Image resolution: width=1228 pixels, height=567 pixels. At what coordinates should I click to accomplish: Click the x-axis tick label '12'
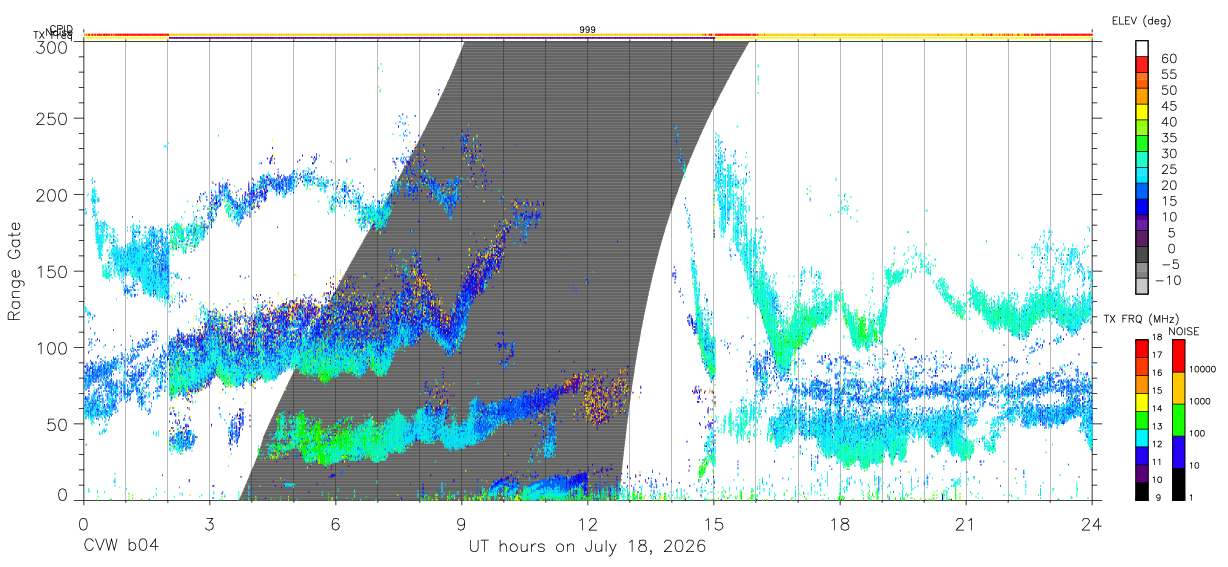[x=587, y=524]
